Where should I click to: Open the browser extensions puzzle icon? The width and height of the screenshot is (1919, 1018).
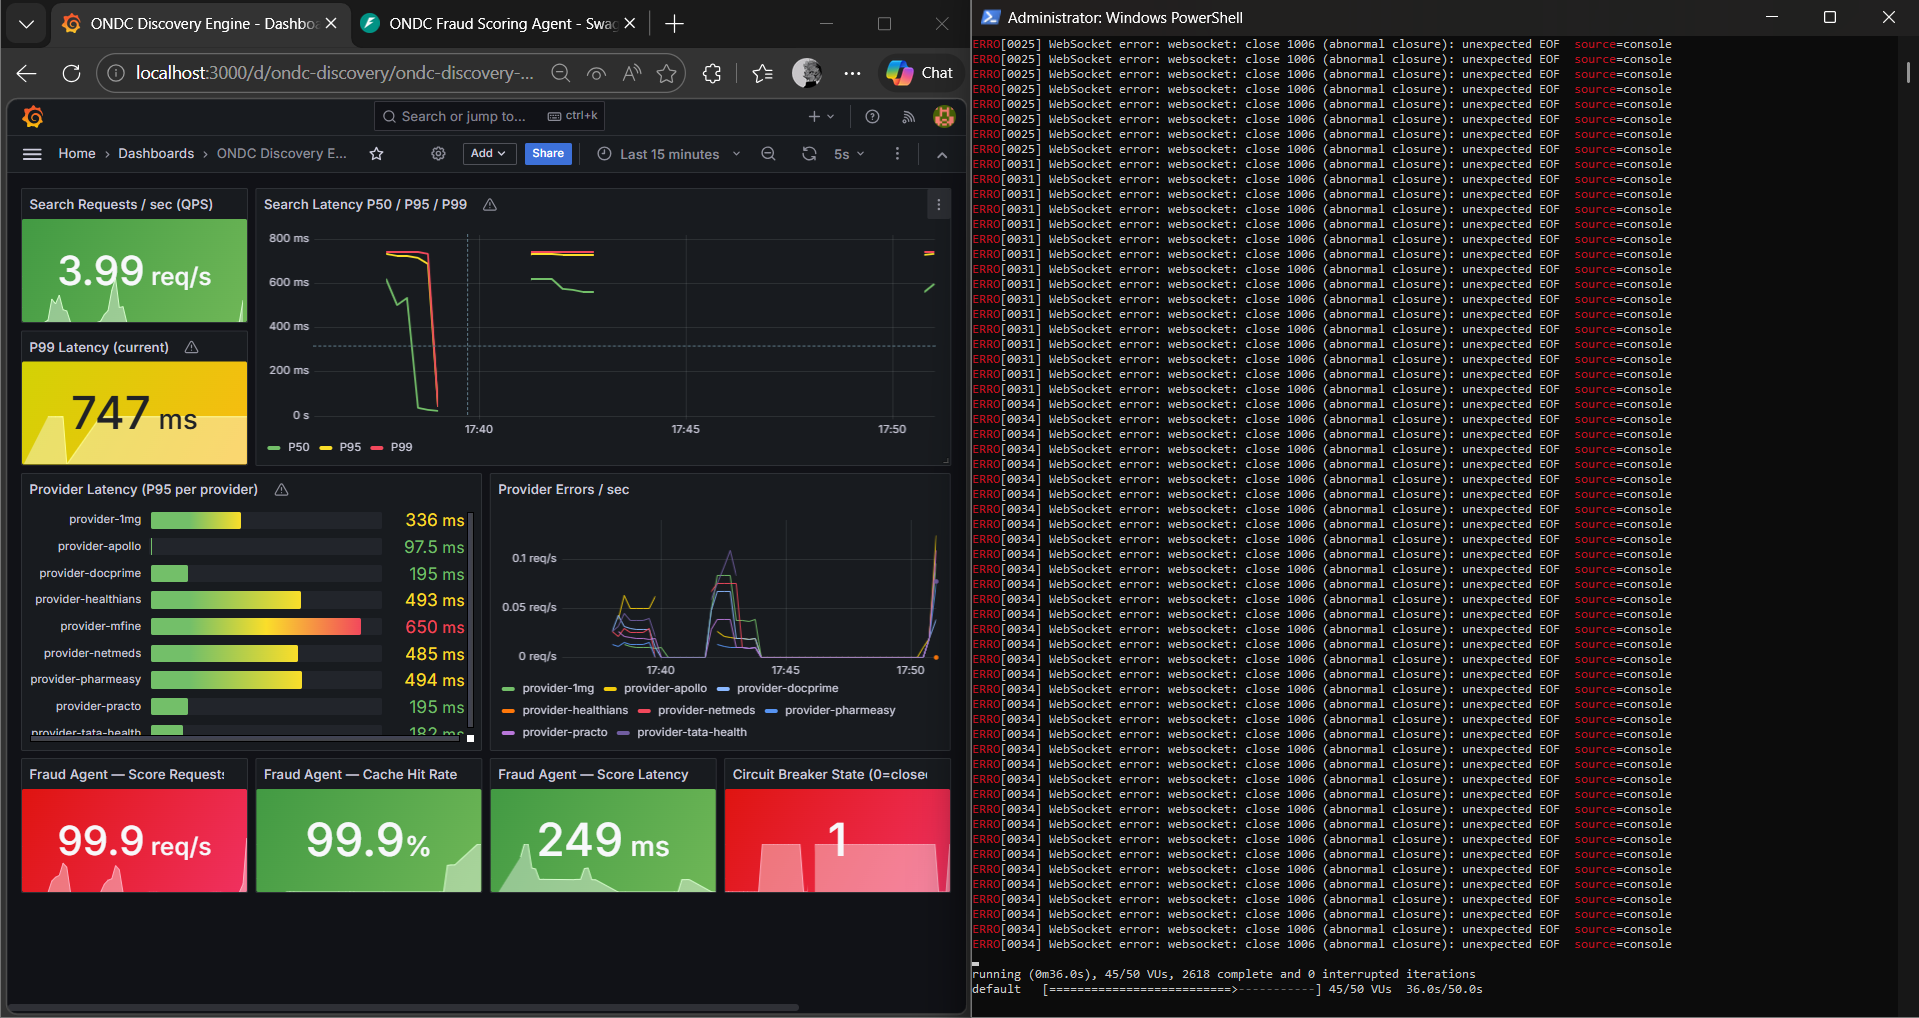pyautogui.click(x=712, y=73)
